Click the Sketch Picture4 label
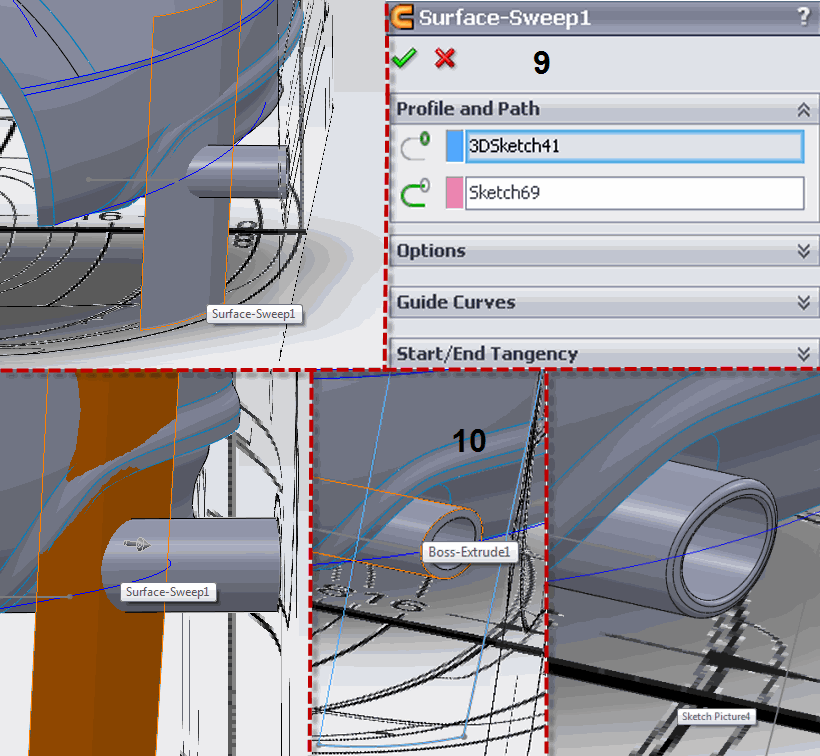This screenshot has height=756, width=820. coord(715,717)
